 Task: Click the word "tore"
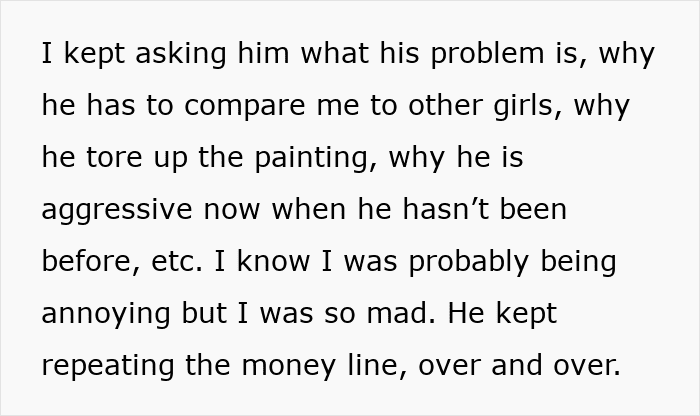pos(117,158)
